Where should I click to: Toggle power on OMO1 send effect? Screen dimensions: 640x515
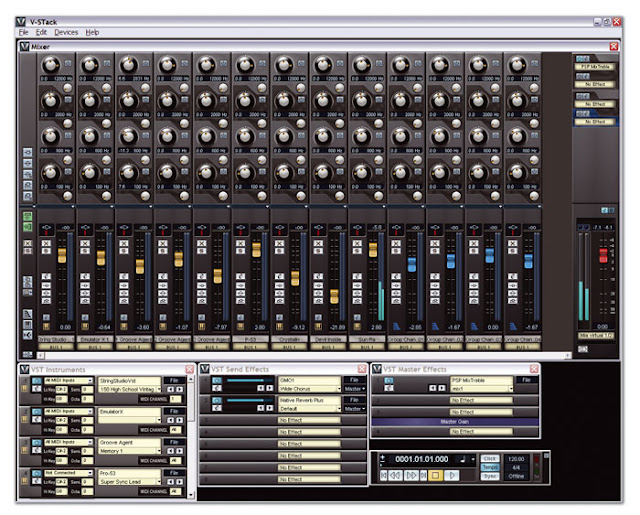tap(217, 381)
